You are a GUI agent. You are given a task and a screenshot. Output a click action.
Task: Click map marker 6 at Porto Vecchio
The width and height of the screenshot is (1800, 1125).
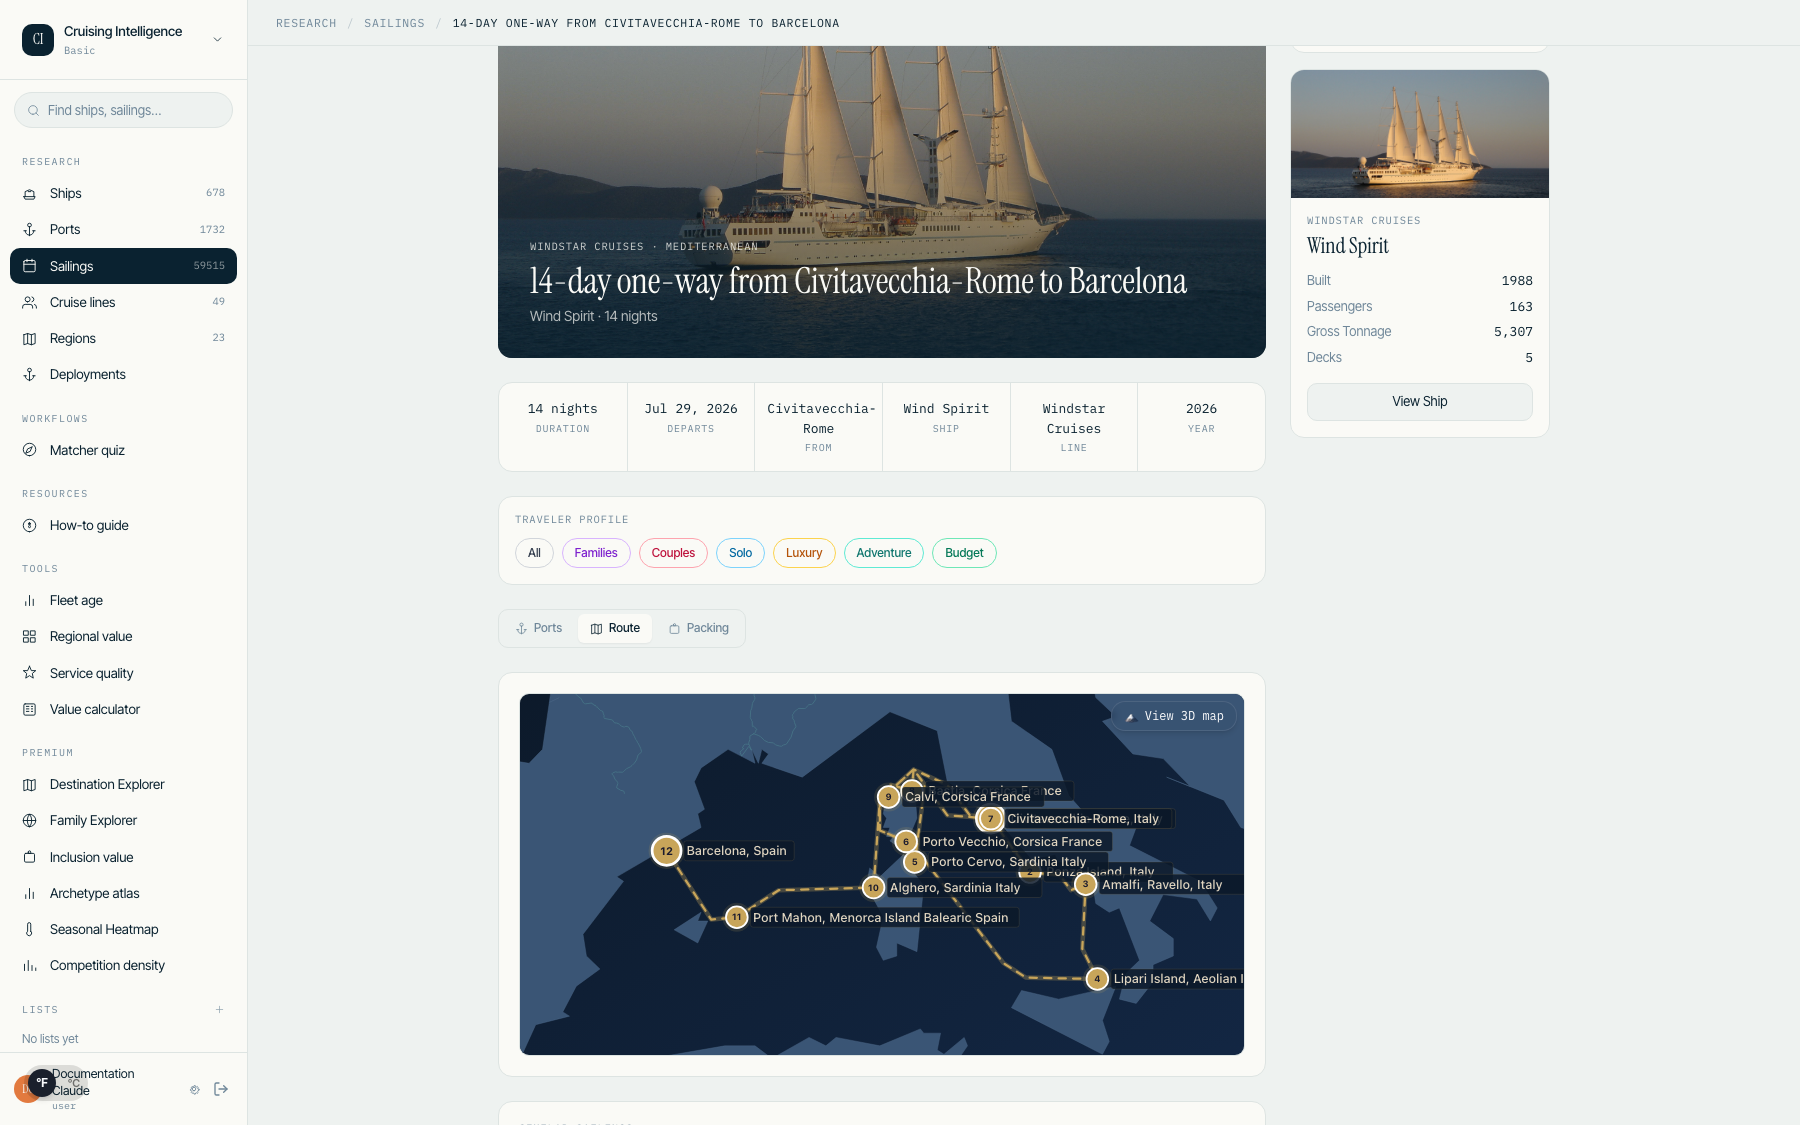tap(906, 842)
